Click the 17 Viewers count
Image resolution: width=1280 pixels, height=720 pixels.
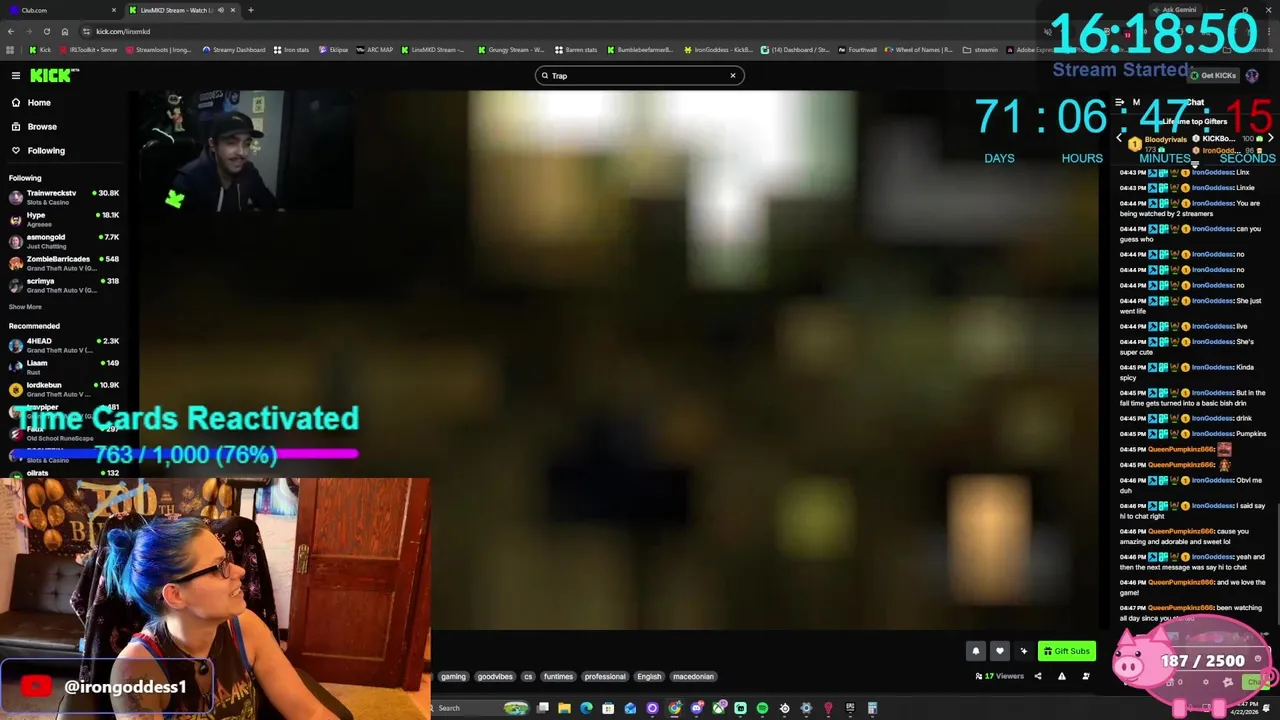click(1000, 676)
